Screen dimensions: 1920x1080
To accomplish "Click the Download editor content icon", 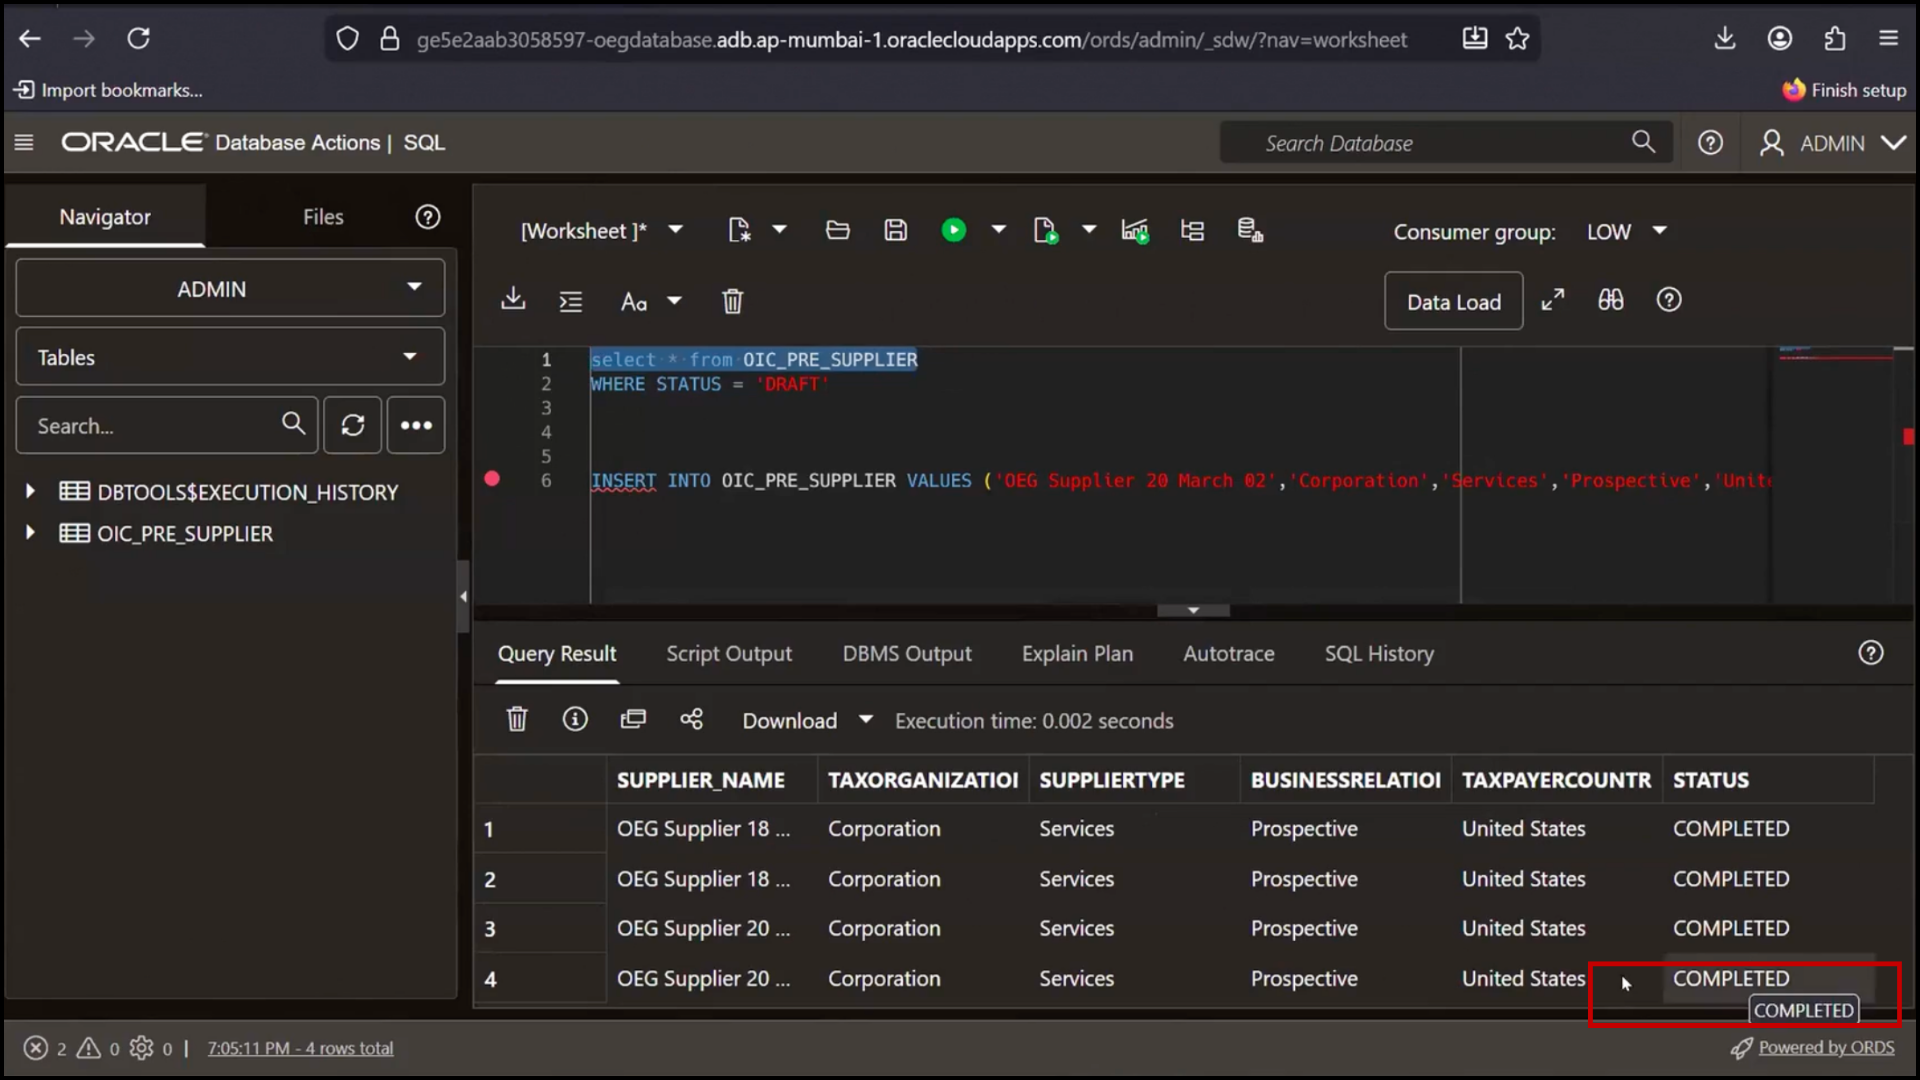I will coord(513,300).
